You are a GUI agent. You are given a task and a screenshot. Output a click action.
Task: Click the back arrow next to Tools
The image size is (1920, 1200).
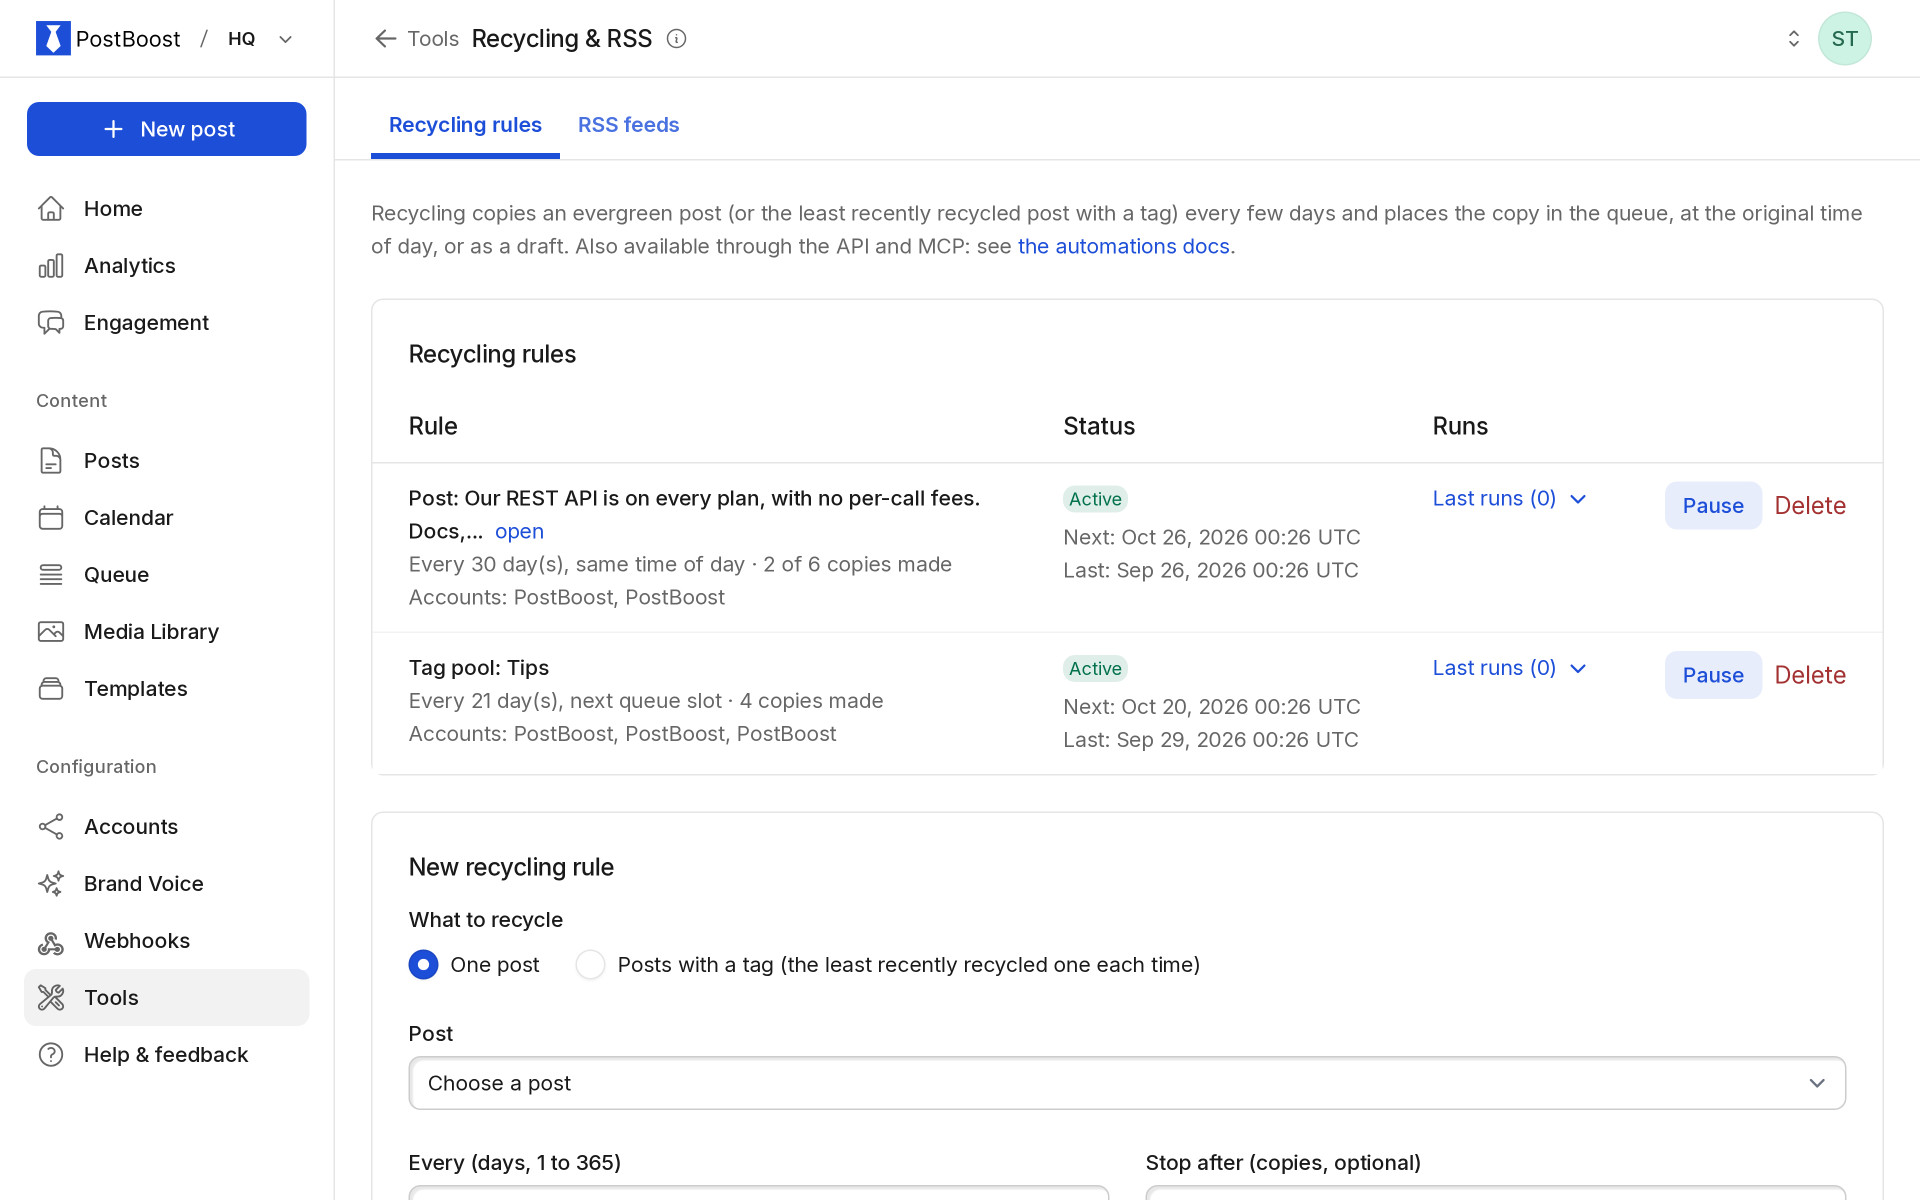pos(385,38)
